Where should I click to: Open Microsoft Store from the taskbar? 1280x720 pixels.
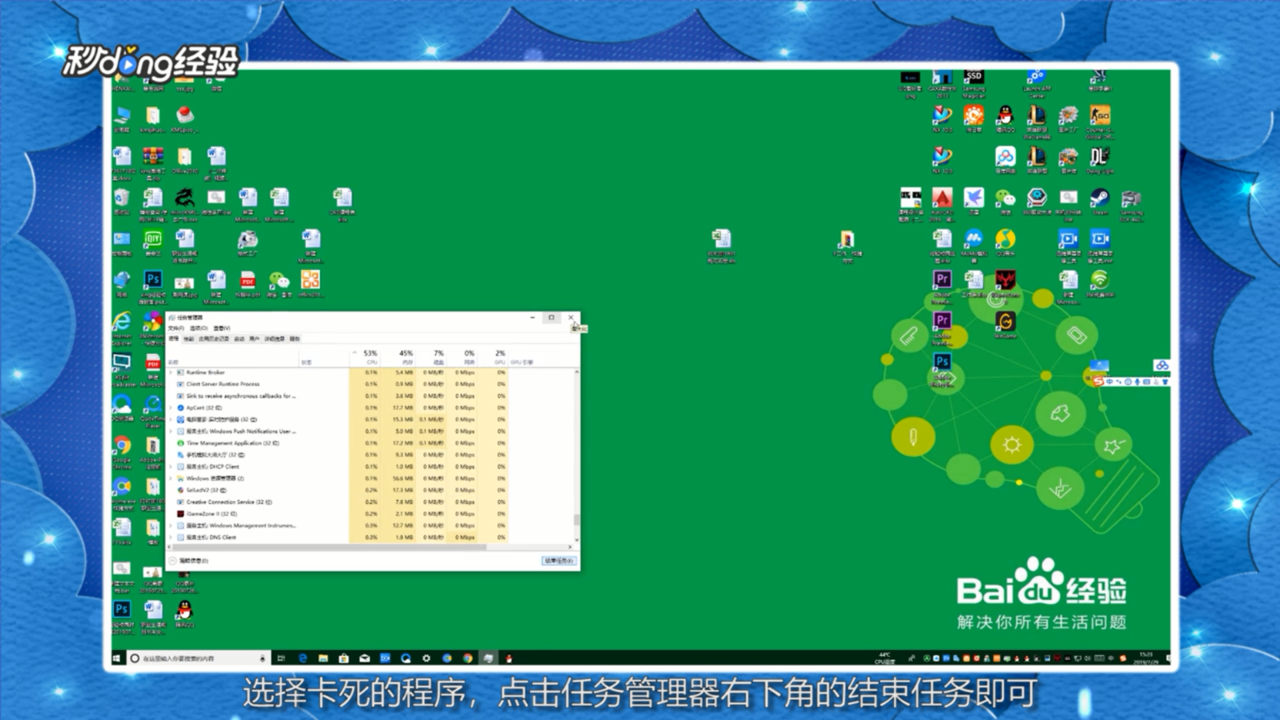pyautogui.click(x=343, y=658)
